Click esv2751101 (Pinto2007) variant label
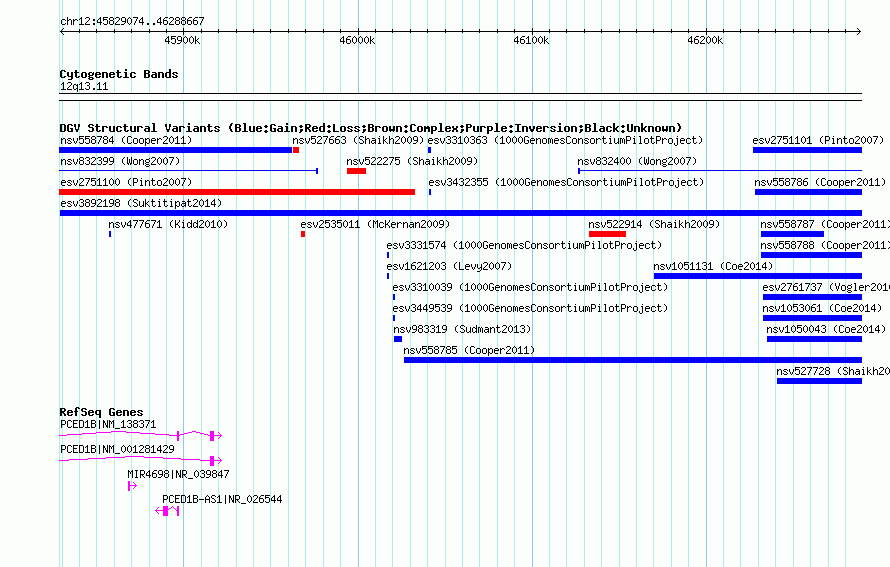Viewport: 890px width, 567px height. [x=818, y=140]
